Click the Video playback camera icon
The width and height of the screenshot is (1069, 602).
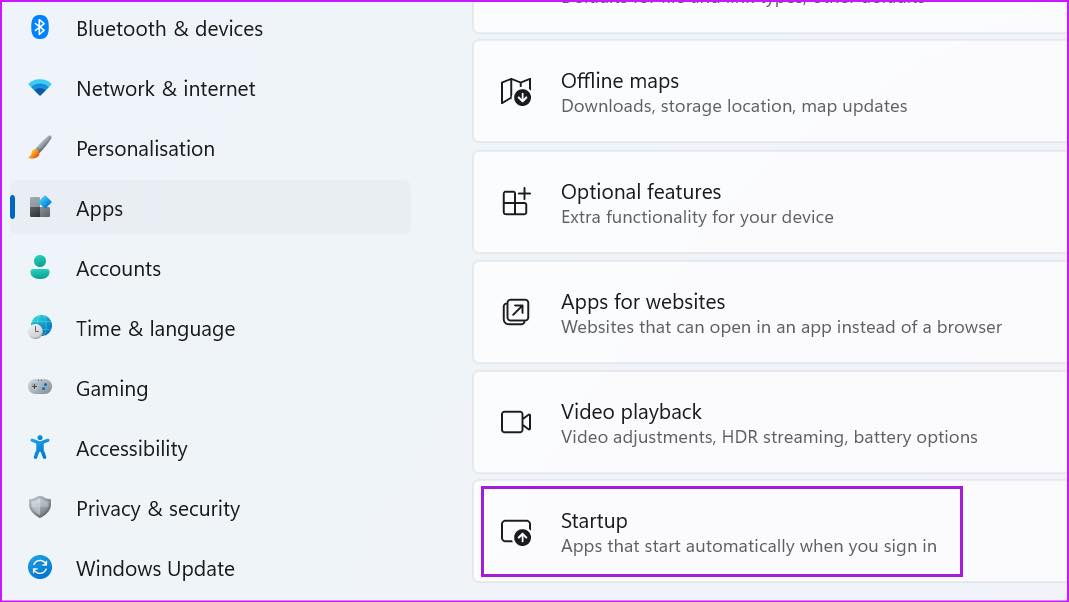[516, 422]
